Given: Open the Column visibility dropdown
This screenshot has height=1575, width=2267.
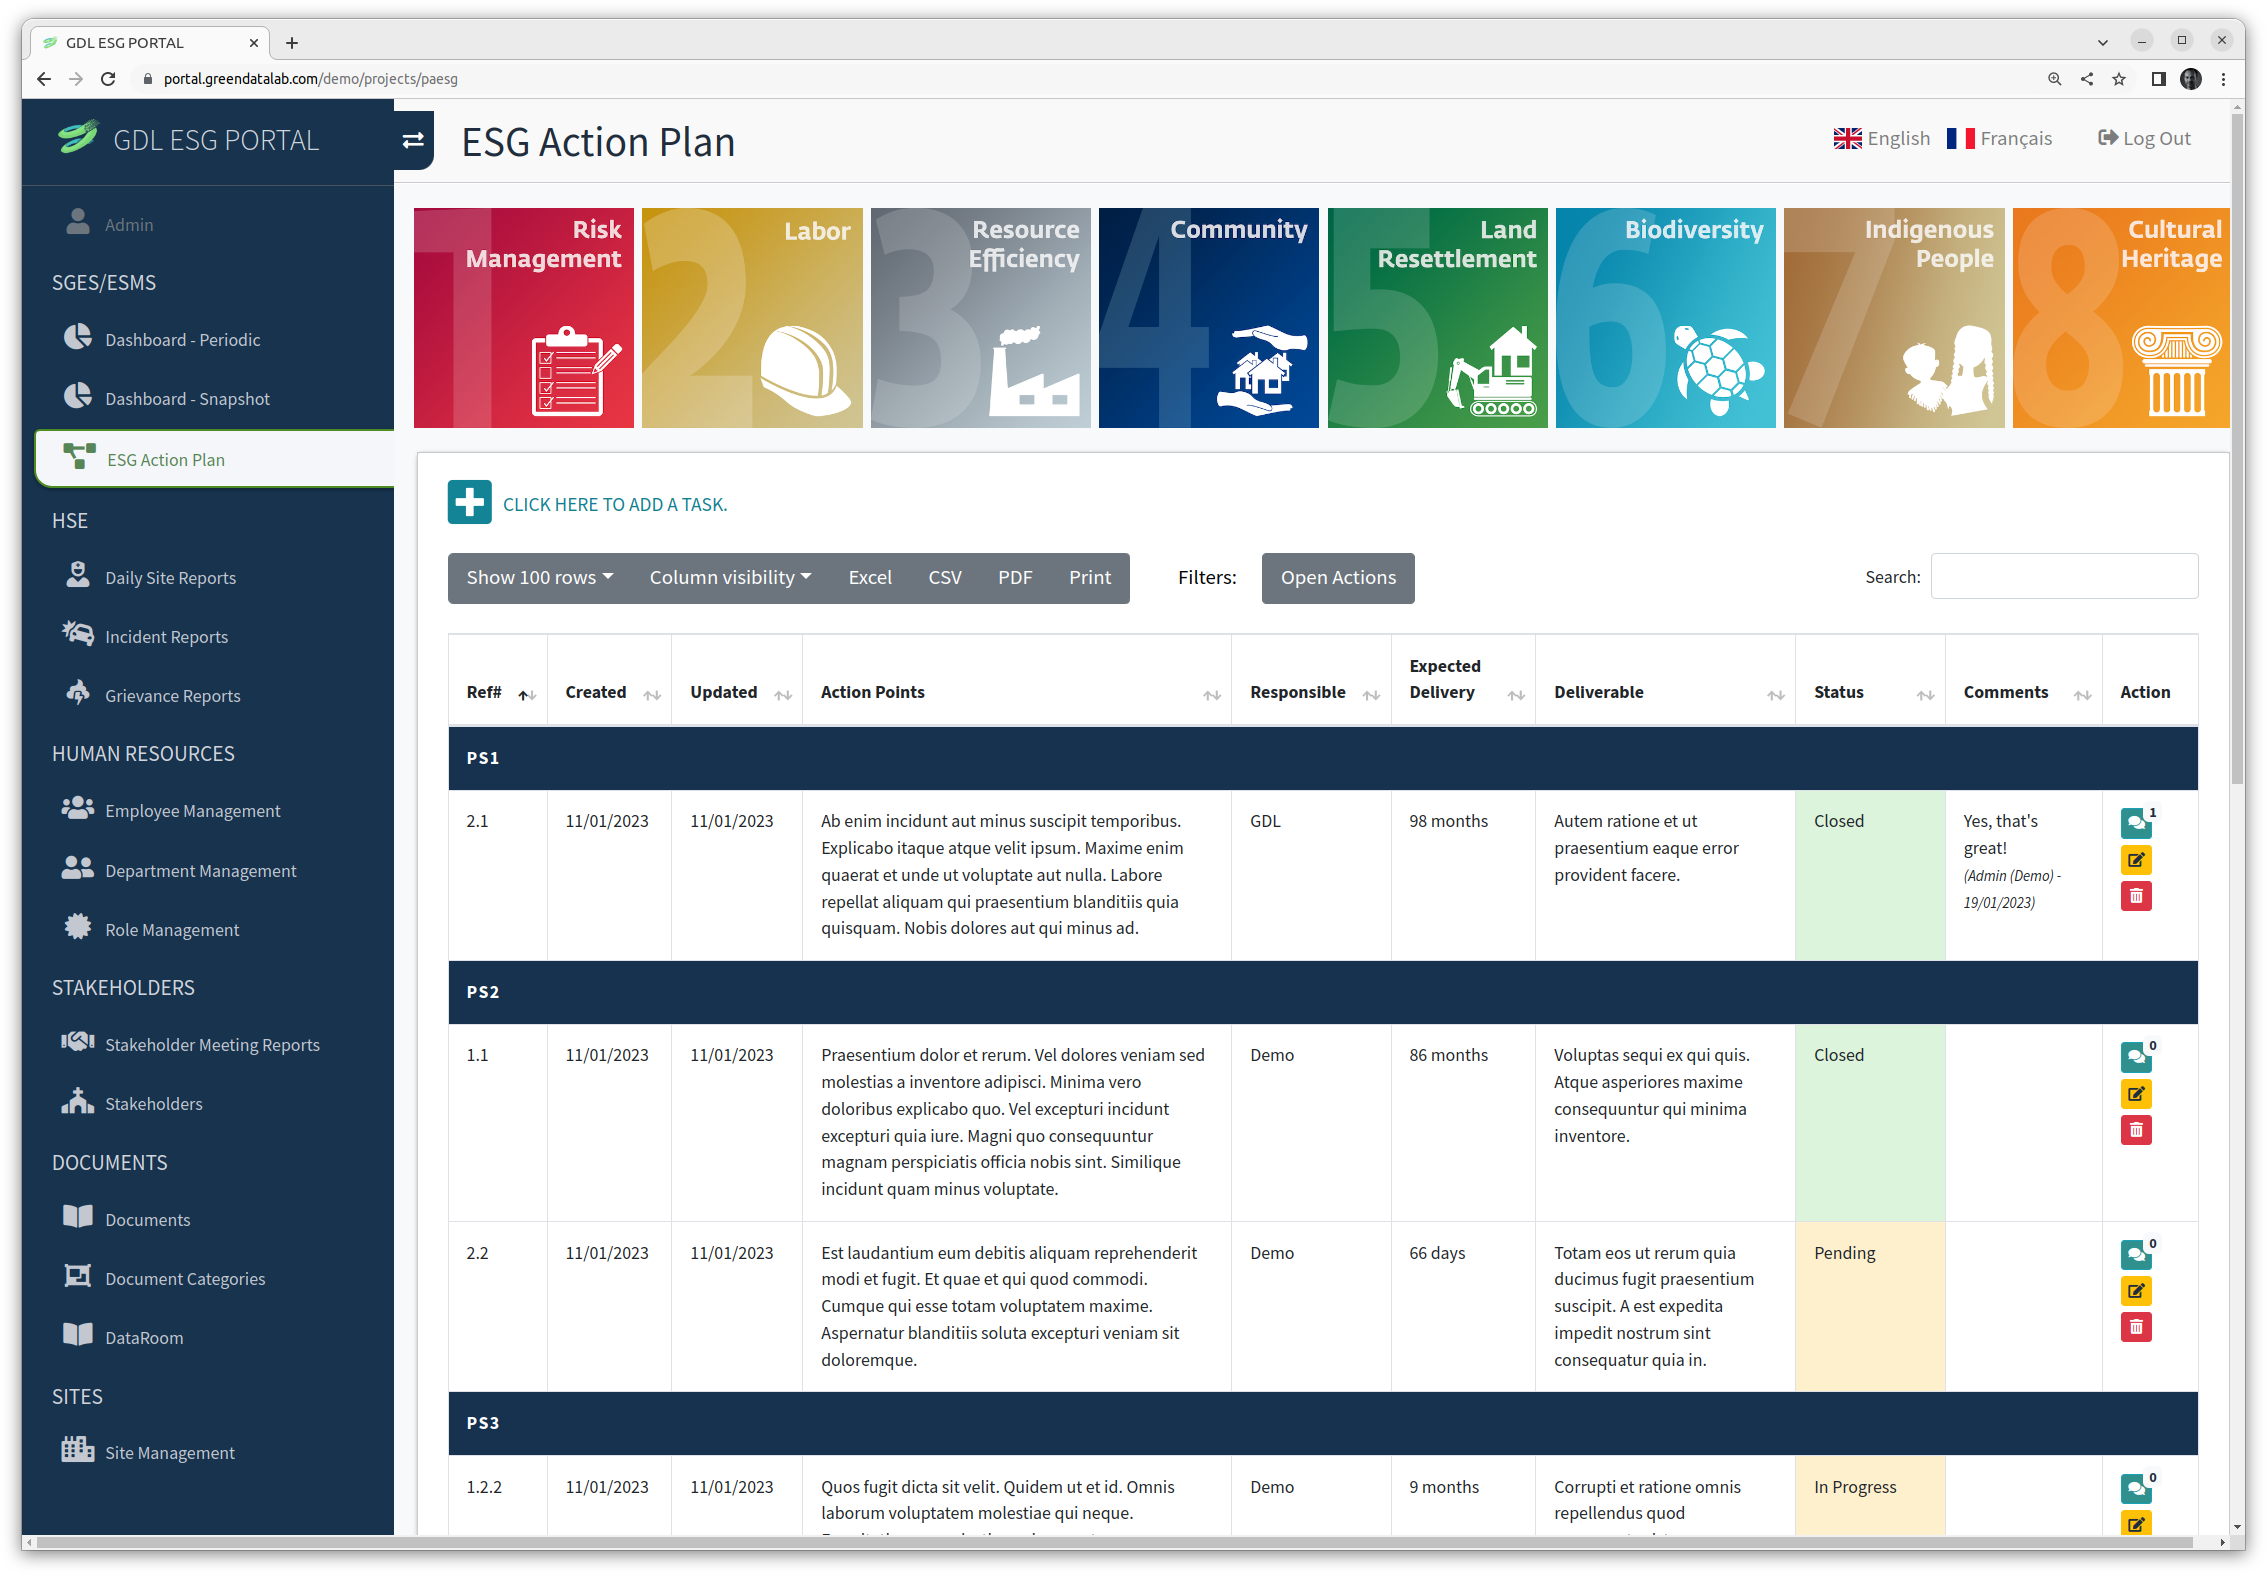Looking at the screenshot, I should 730,578.
